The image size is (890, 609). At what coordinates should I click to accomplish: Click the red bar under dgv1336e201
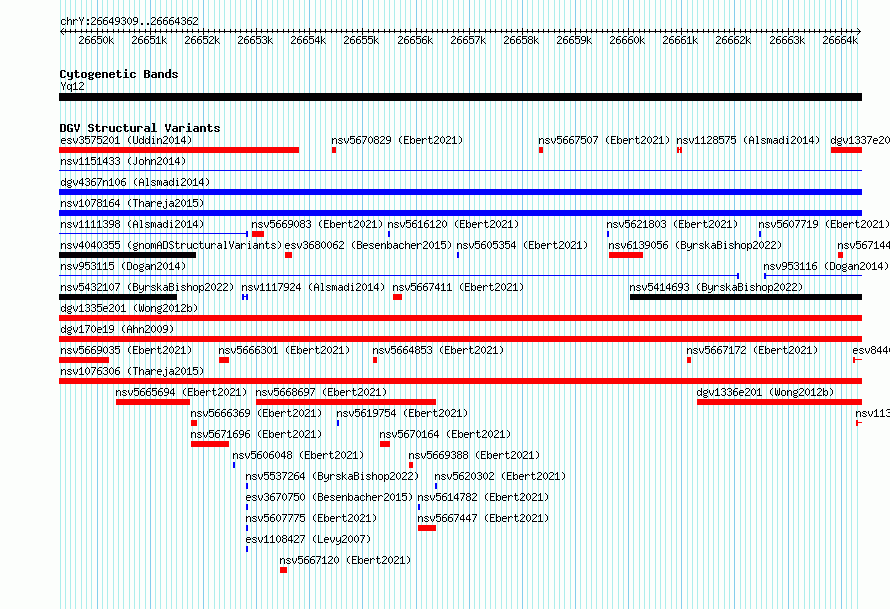coord(779,402)
